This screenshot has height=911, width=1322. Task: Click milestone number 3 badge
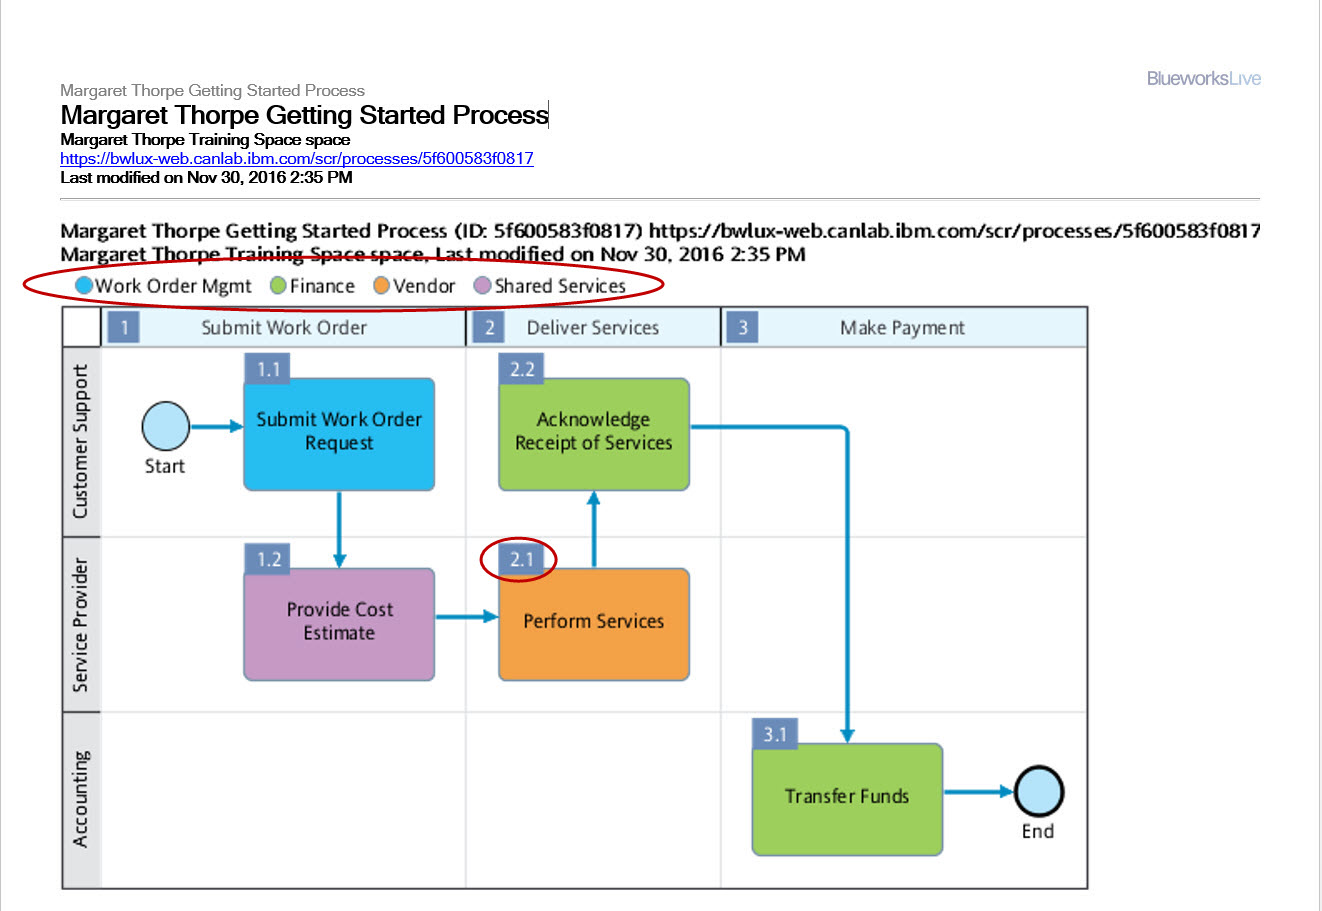pyautogui.click(x=742, y=327)
